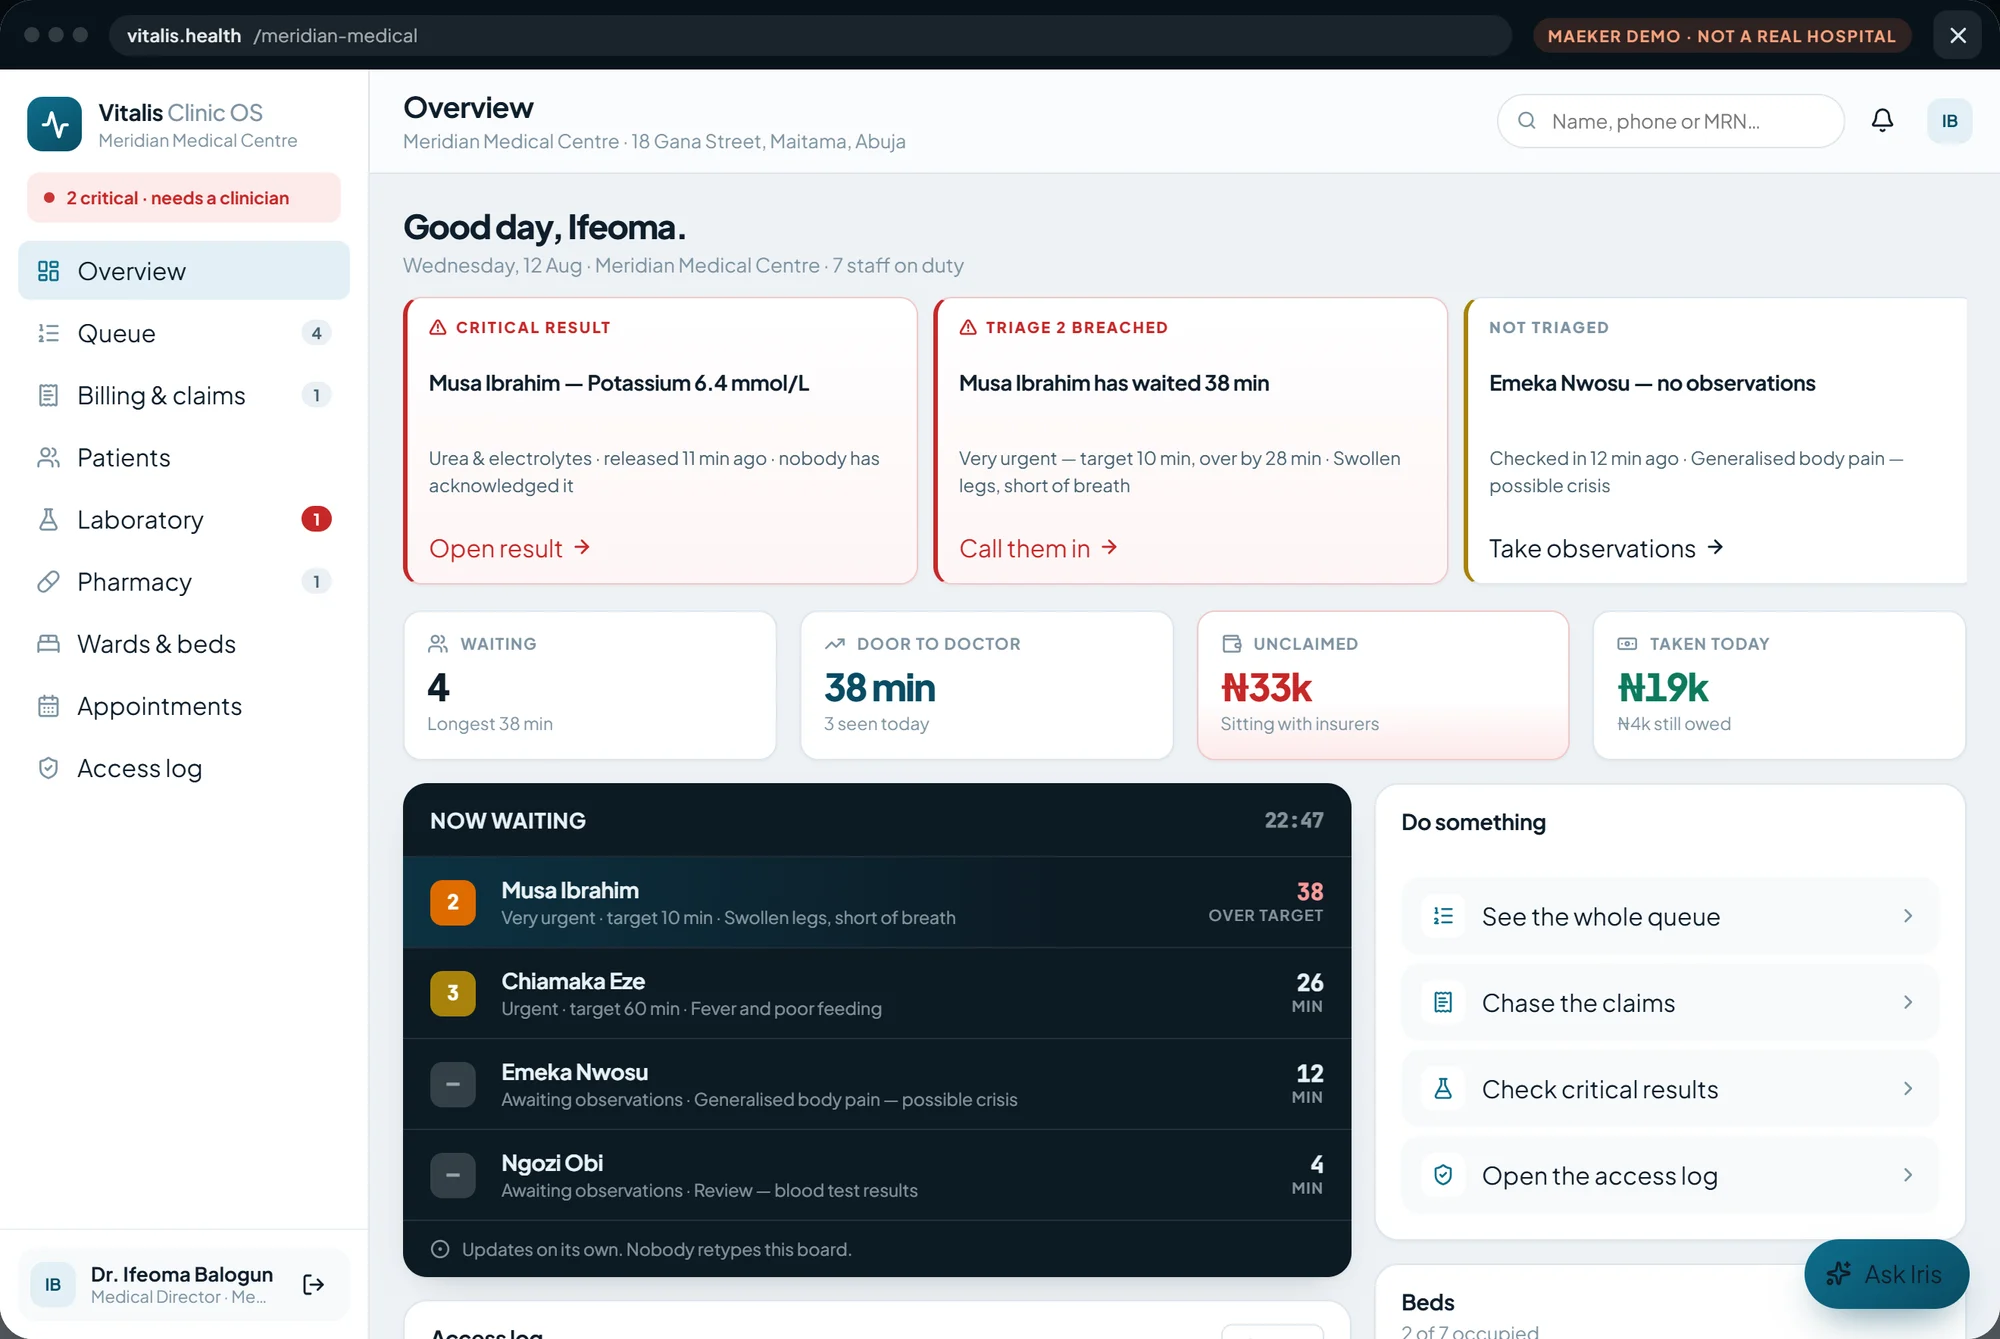The height and width of the screenshot is (1339, 2000).
Task: Open Ngozi Obi's waiting row
Action: point(877,1175)
